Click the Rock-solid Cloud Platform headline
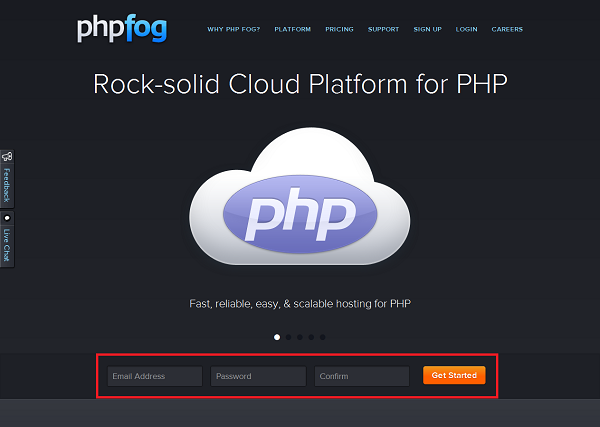 300,84
